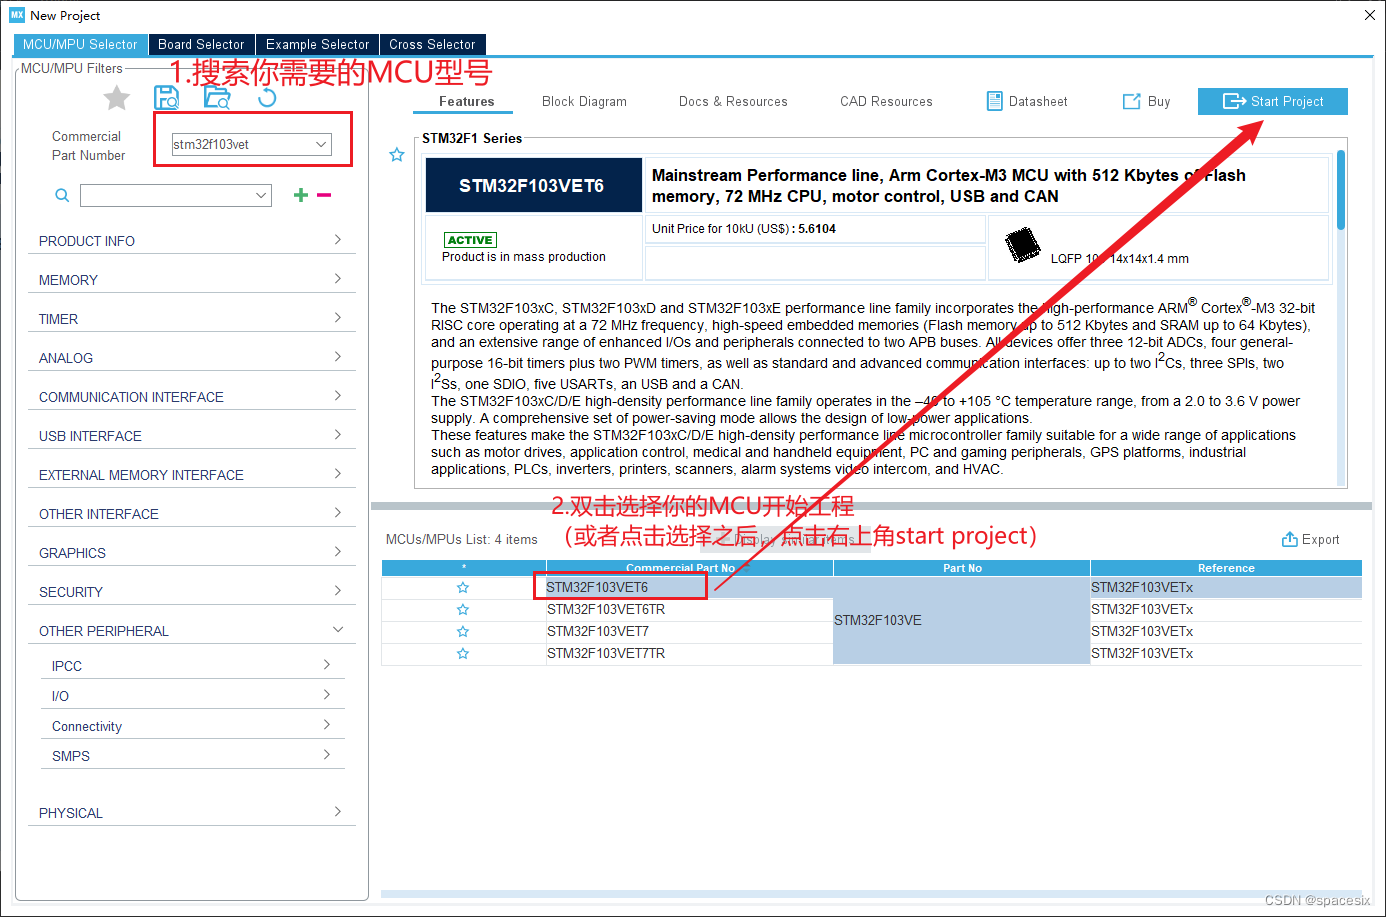Expand GRAPHICS filter section
Screen dimensions: 1386x917
tap(192, 553)
